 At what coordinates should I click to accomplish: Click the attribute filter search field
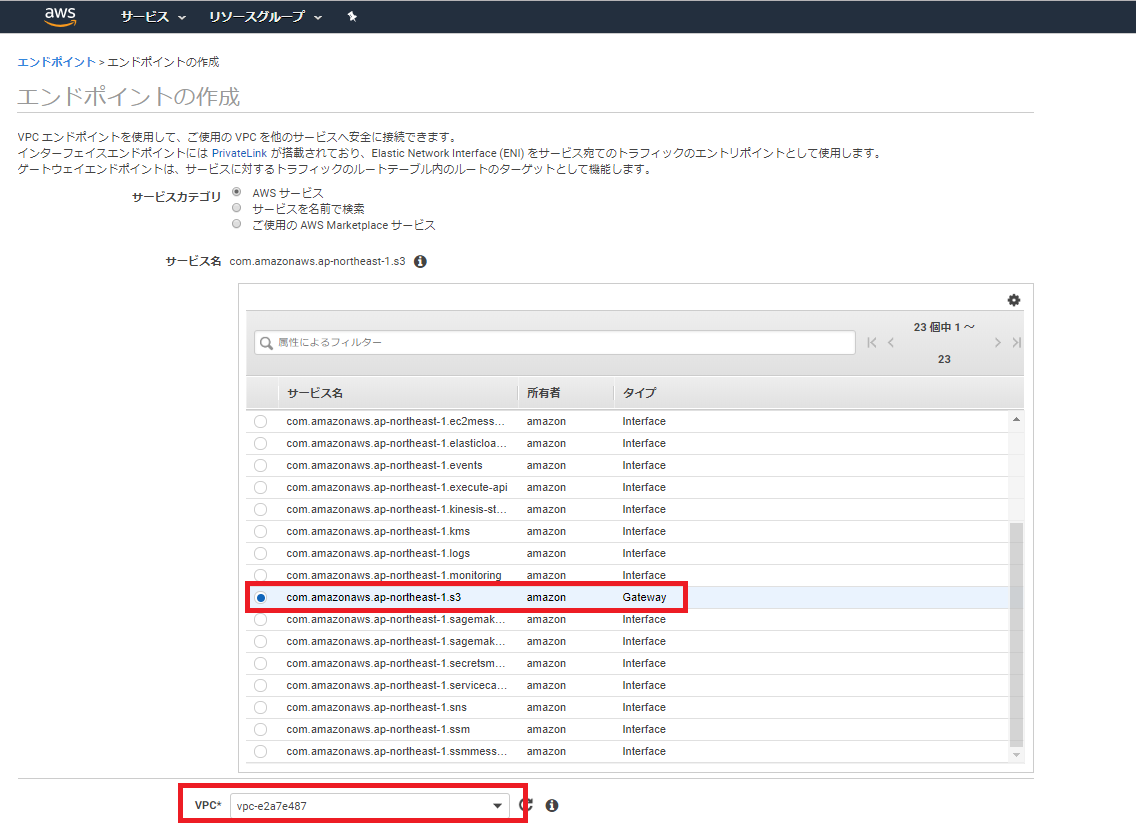click(x=555, y=343)
